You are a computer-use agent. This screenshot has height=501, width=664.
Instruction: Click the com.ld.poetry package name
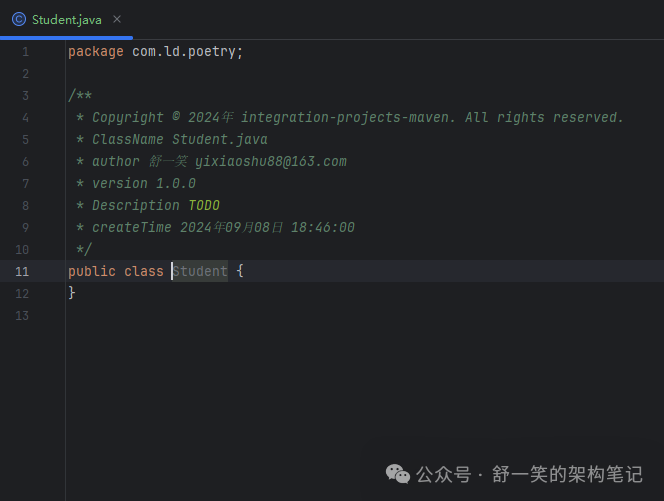point(187,52)
